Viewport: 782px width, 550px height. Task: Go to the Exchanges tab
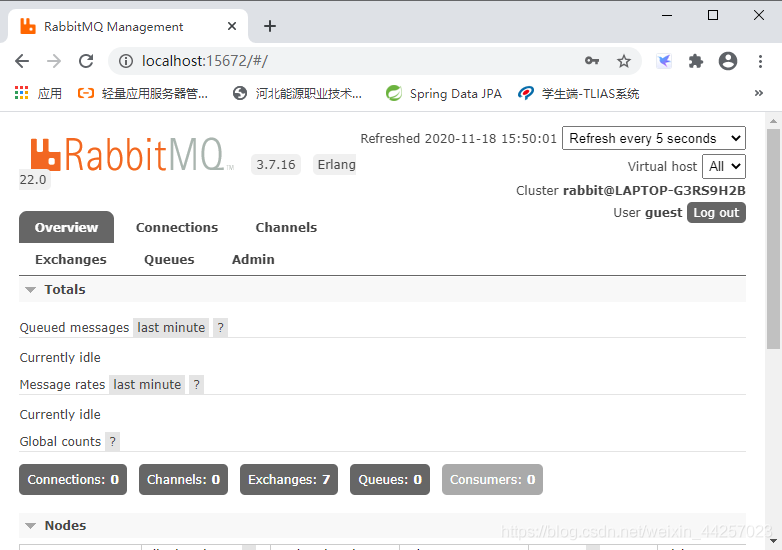[x=71, y=259]
